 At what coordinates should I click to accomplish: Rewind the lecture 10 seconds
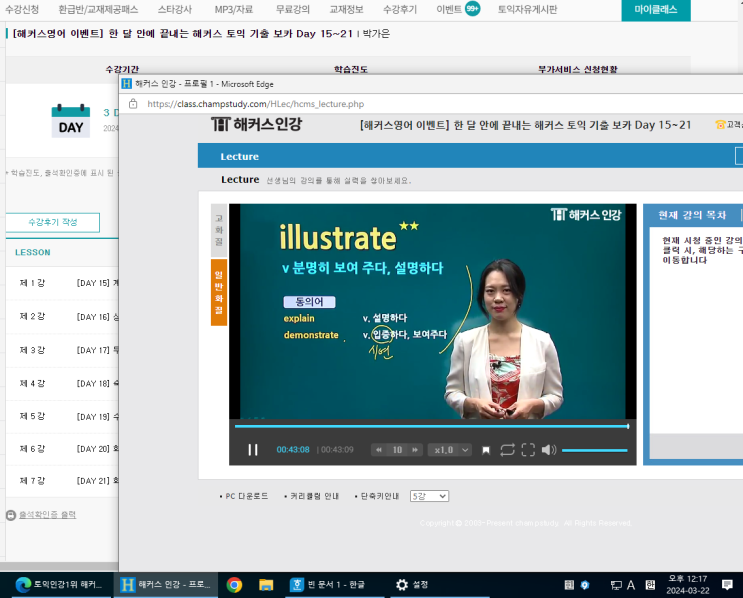379,450
